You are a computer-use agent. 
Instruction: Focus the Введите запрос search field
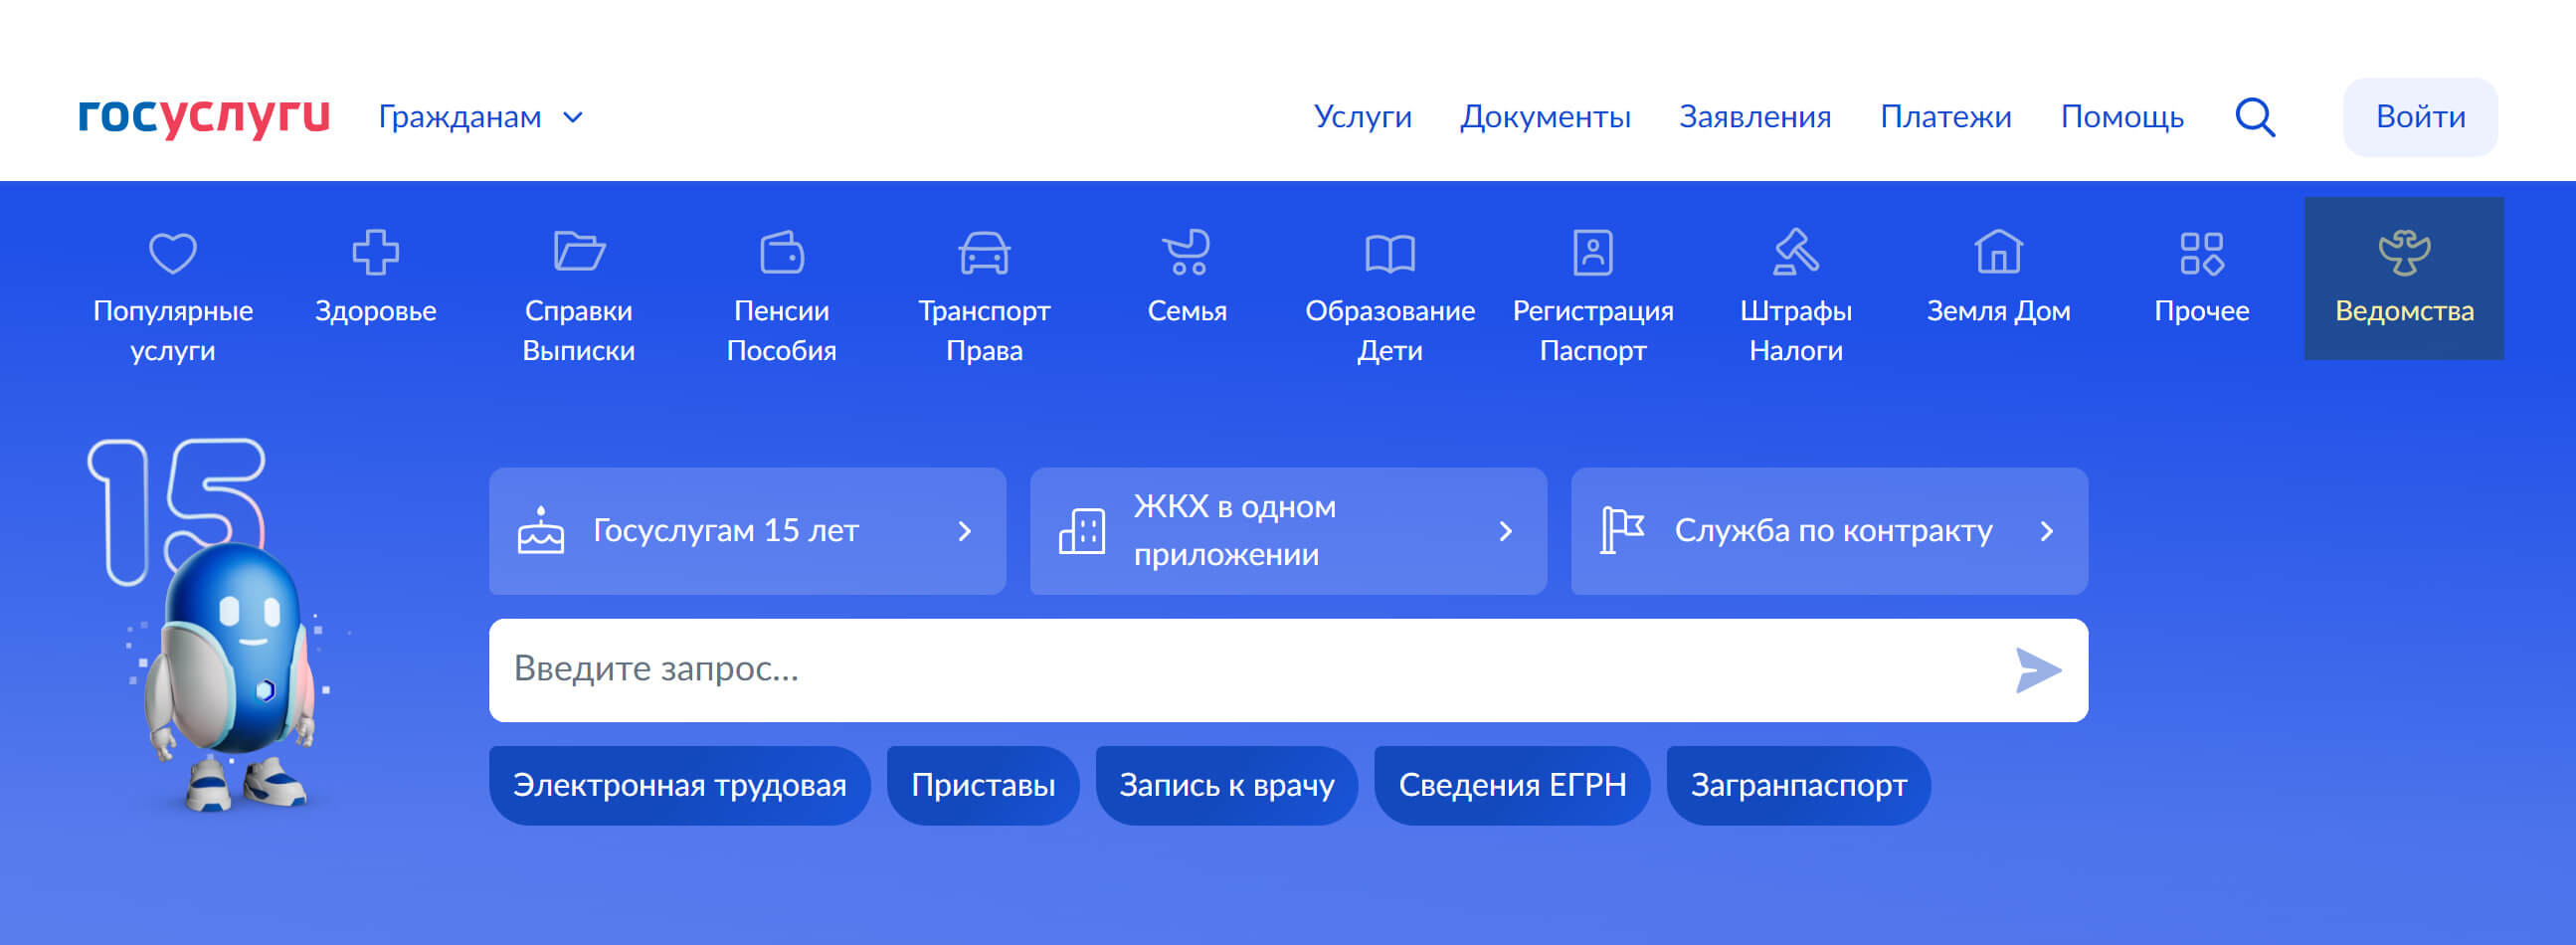[1288, 670]
